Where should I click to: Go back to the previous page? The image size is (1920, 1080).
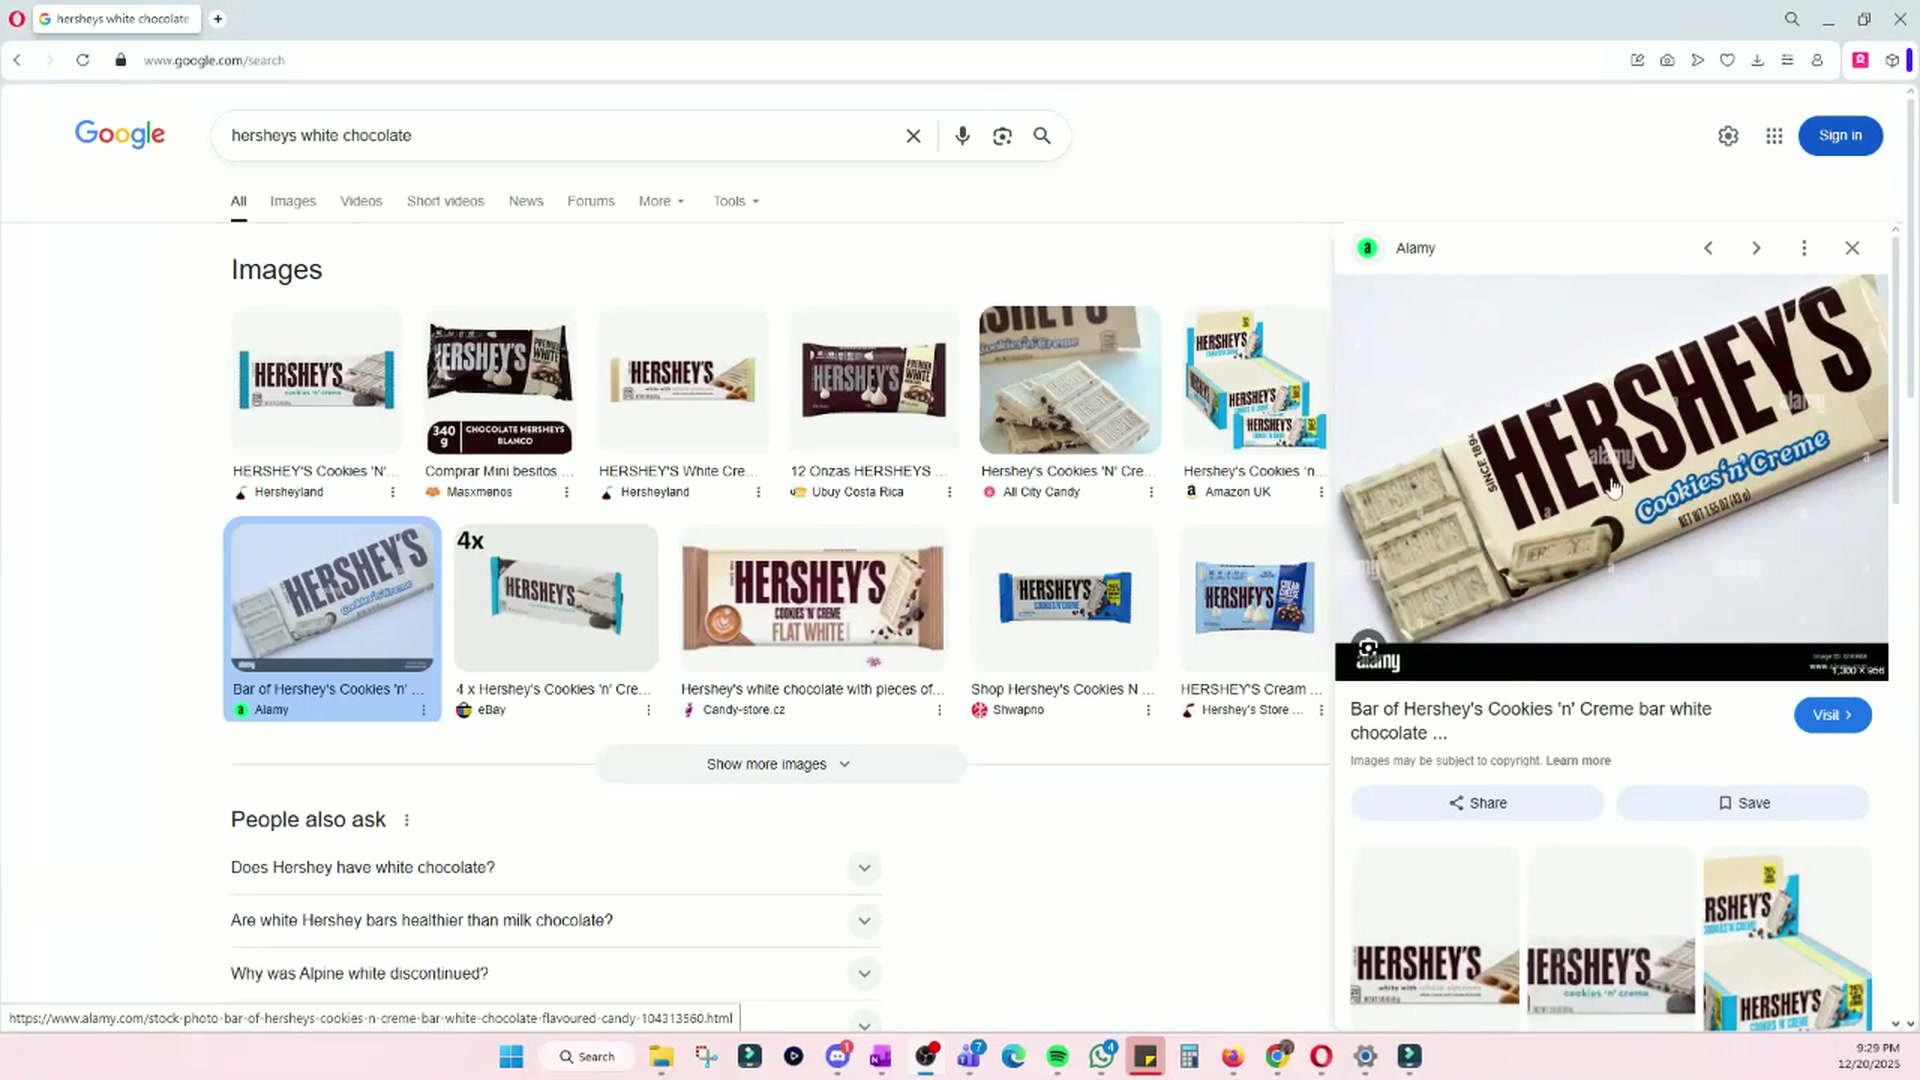point(18,60)
